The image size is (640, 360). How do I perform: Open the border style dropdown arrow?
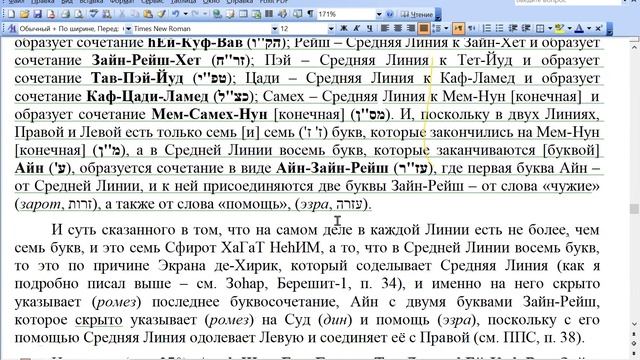click(x=550, y=28)
